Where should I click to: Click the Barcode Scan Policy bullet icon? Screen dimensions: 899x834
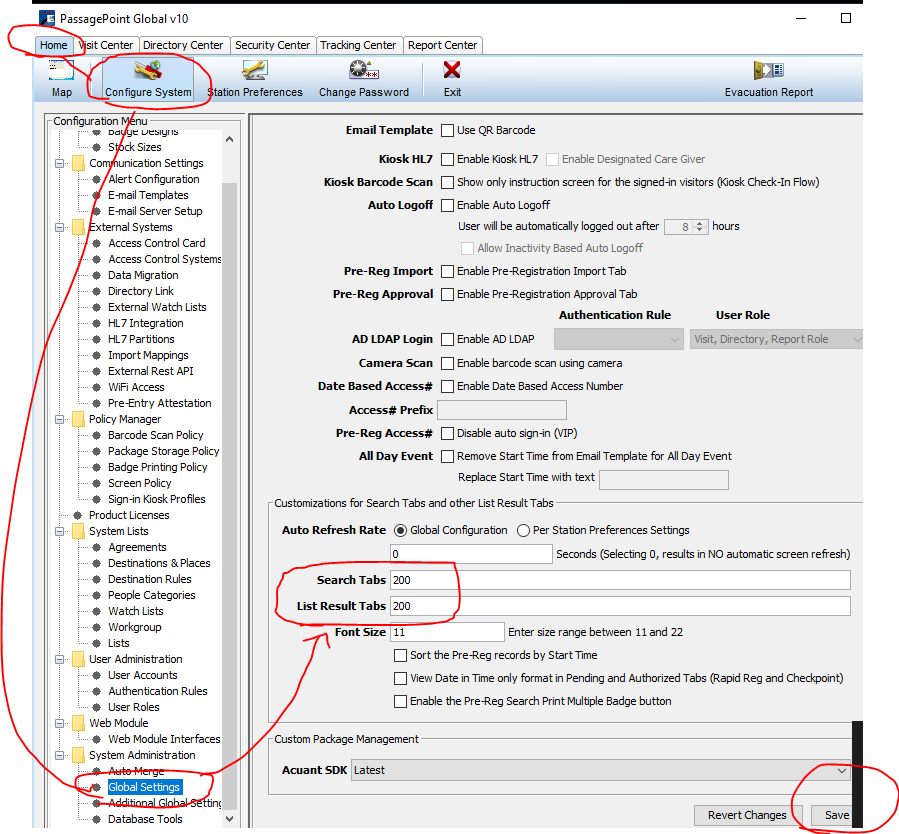[x=96, y=436]
